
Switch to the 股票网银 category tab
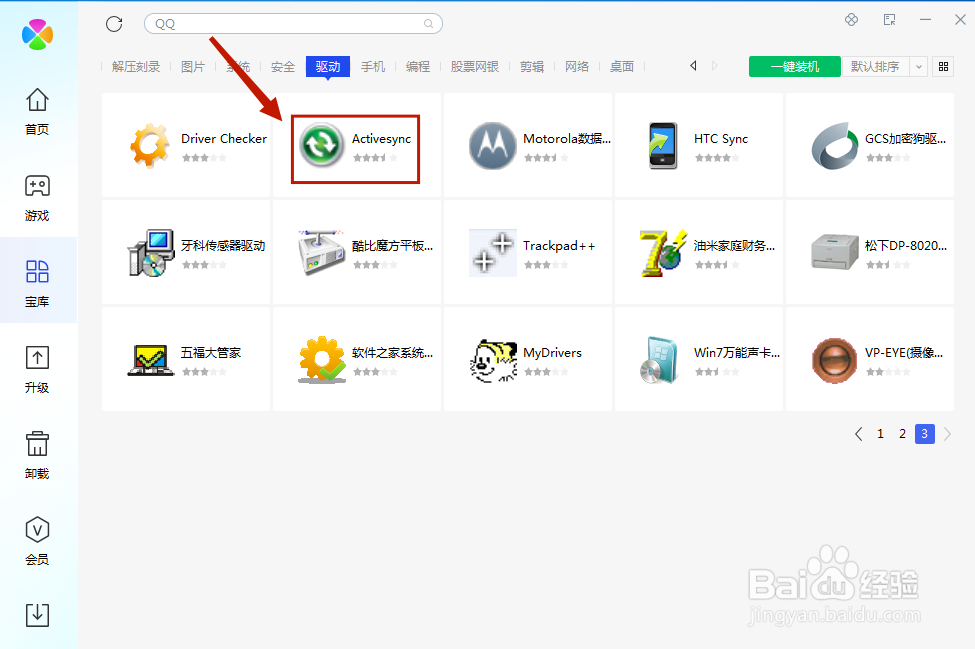[475, 67]
